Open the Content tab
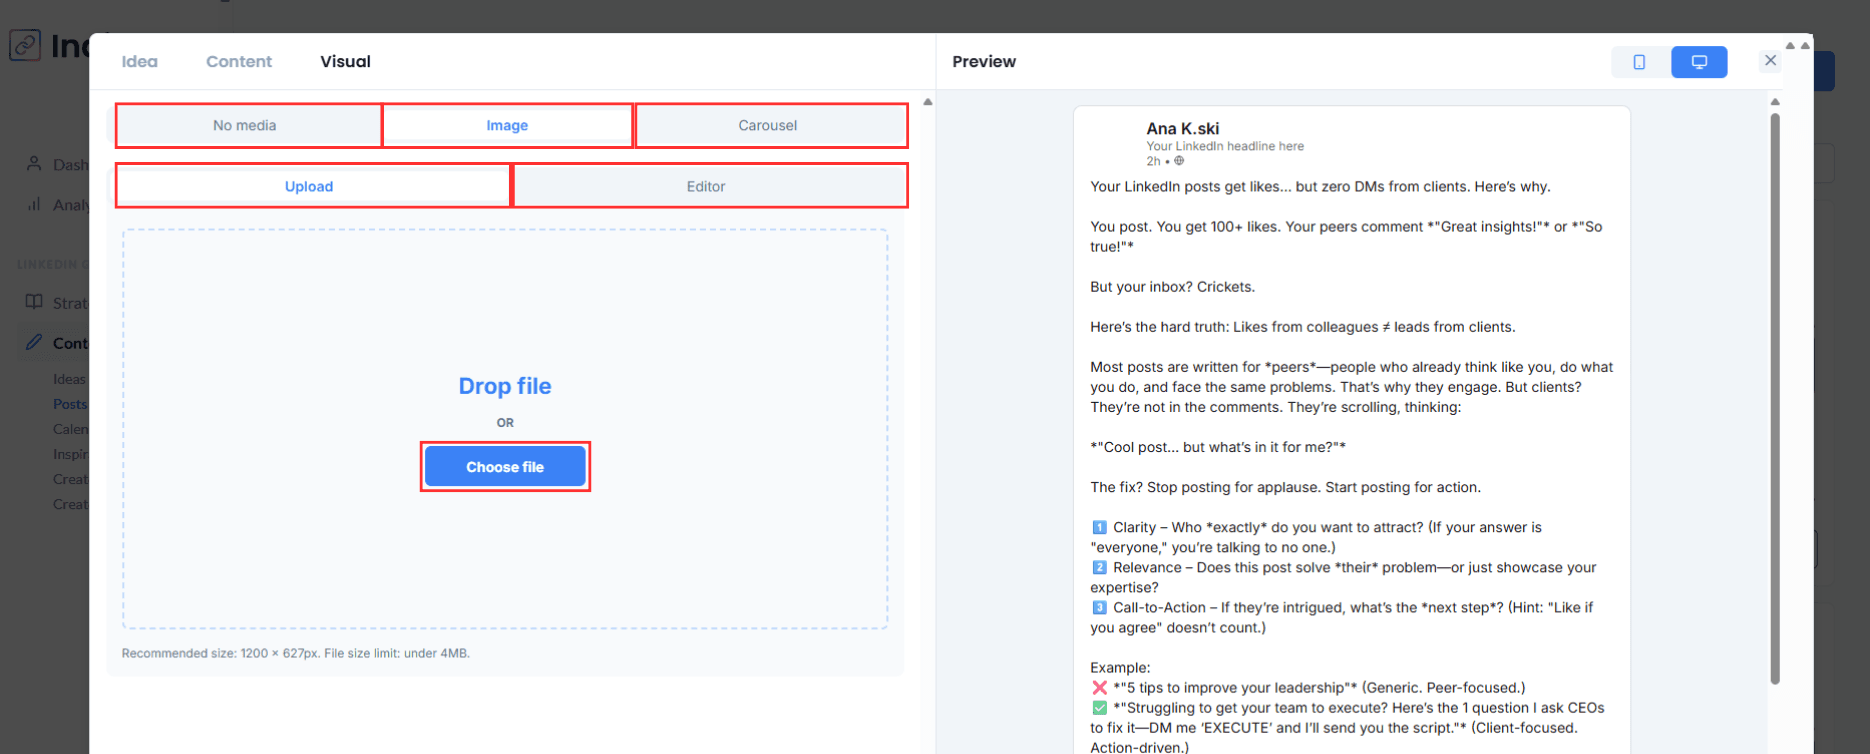Screen dimensions: 1870x754 (x=239, y=62)
